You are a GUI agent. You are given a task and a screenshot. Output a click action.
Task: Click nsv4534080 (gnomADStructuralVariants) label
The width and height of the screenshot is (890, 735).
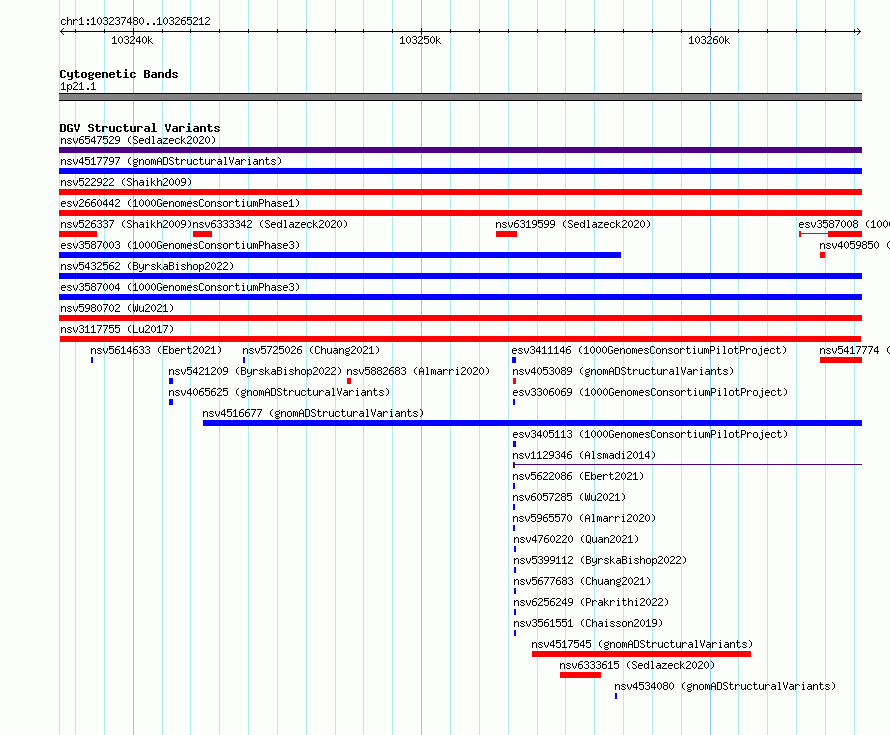click(725, 686)
